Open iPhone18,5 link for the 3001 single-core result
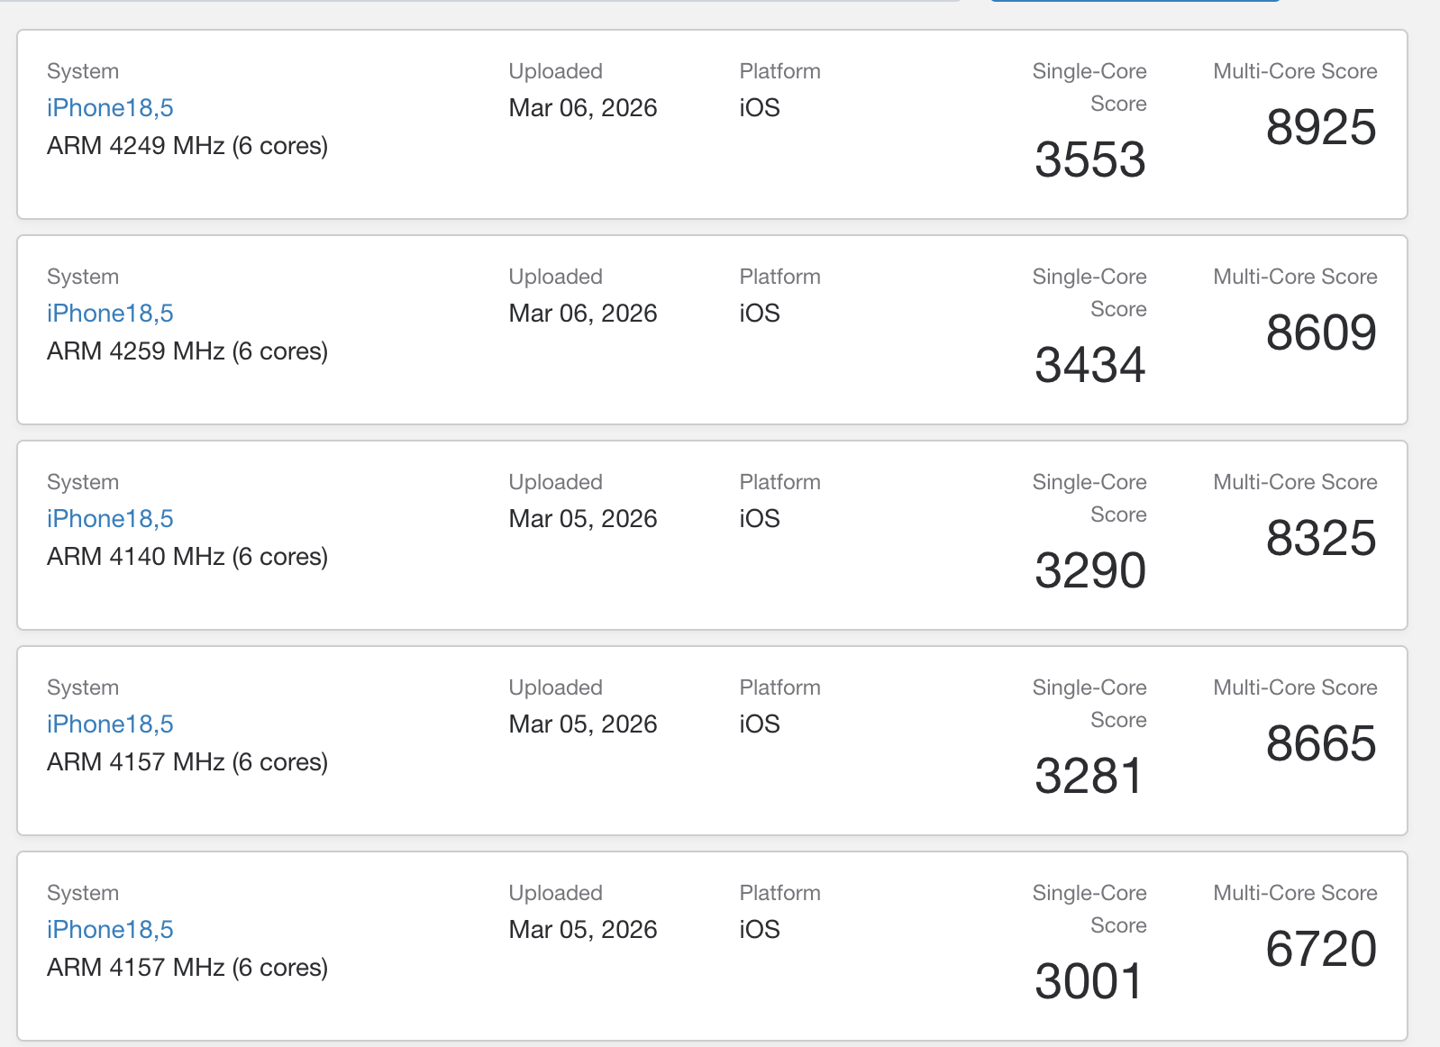This screenshot has width=1440, height=1047. [x=110, y=929]
